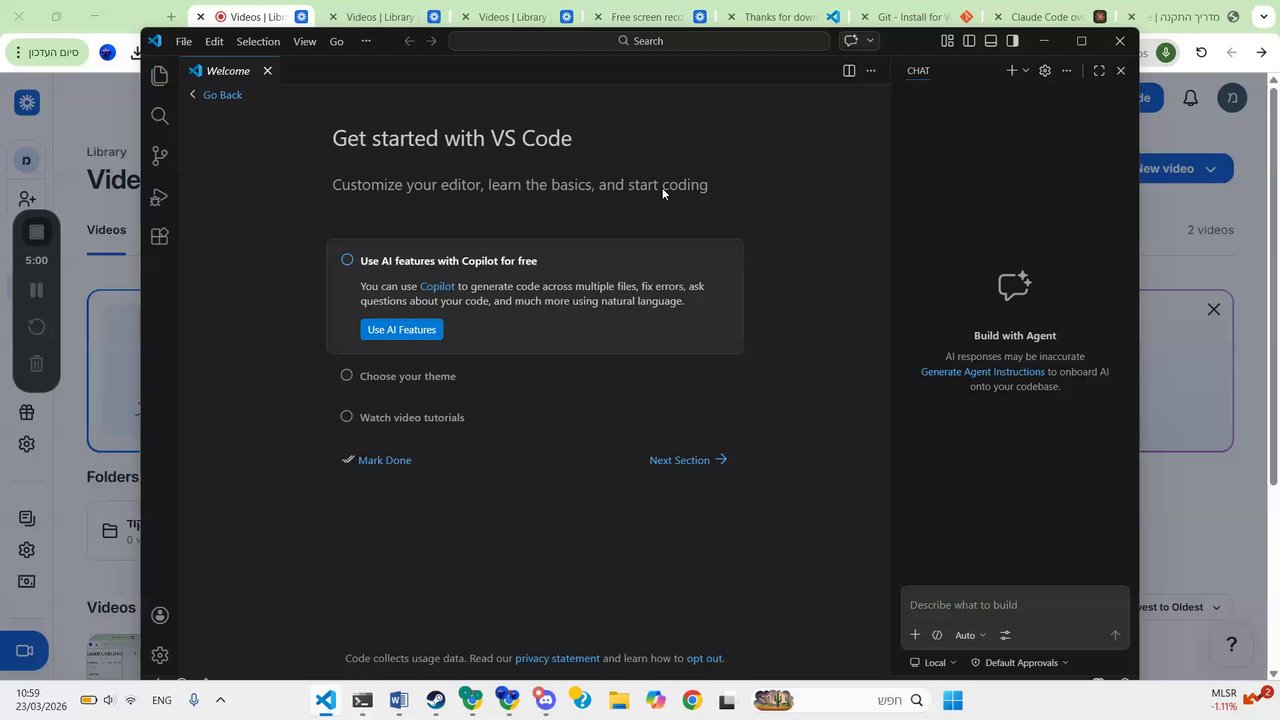
Task: Show more menu items via ellipsis
Action: 366,41
